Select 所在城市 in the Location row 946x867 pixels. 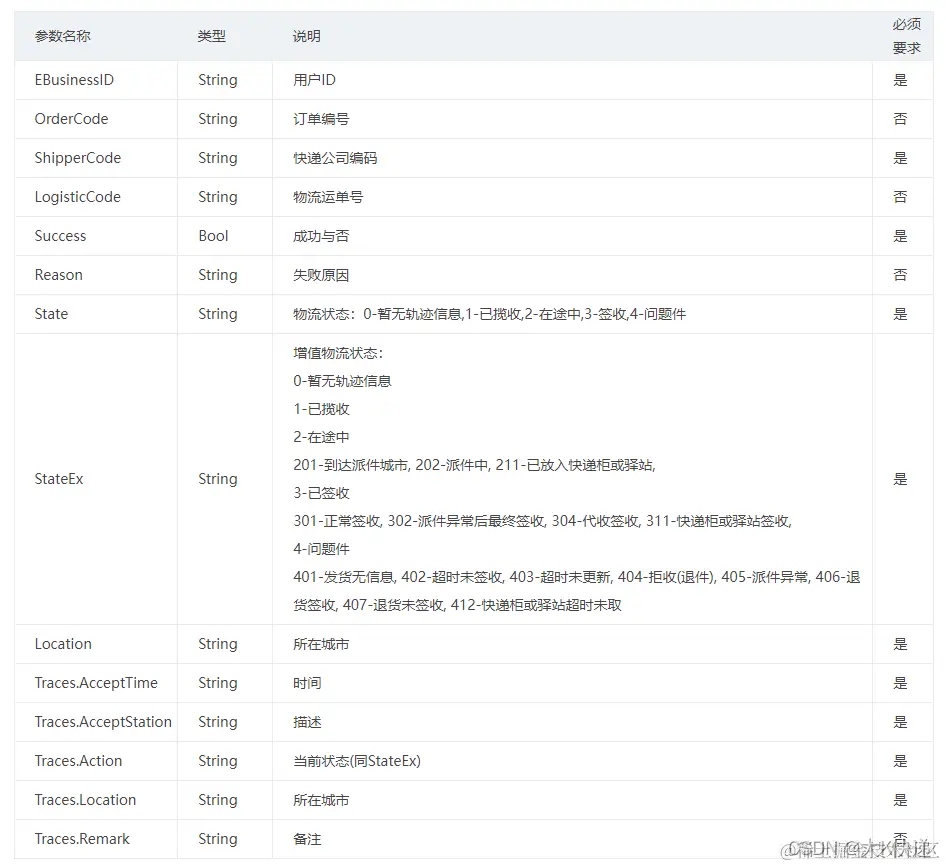pyautogui.click(x=321, y=644)
